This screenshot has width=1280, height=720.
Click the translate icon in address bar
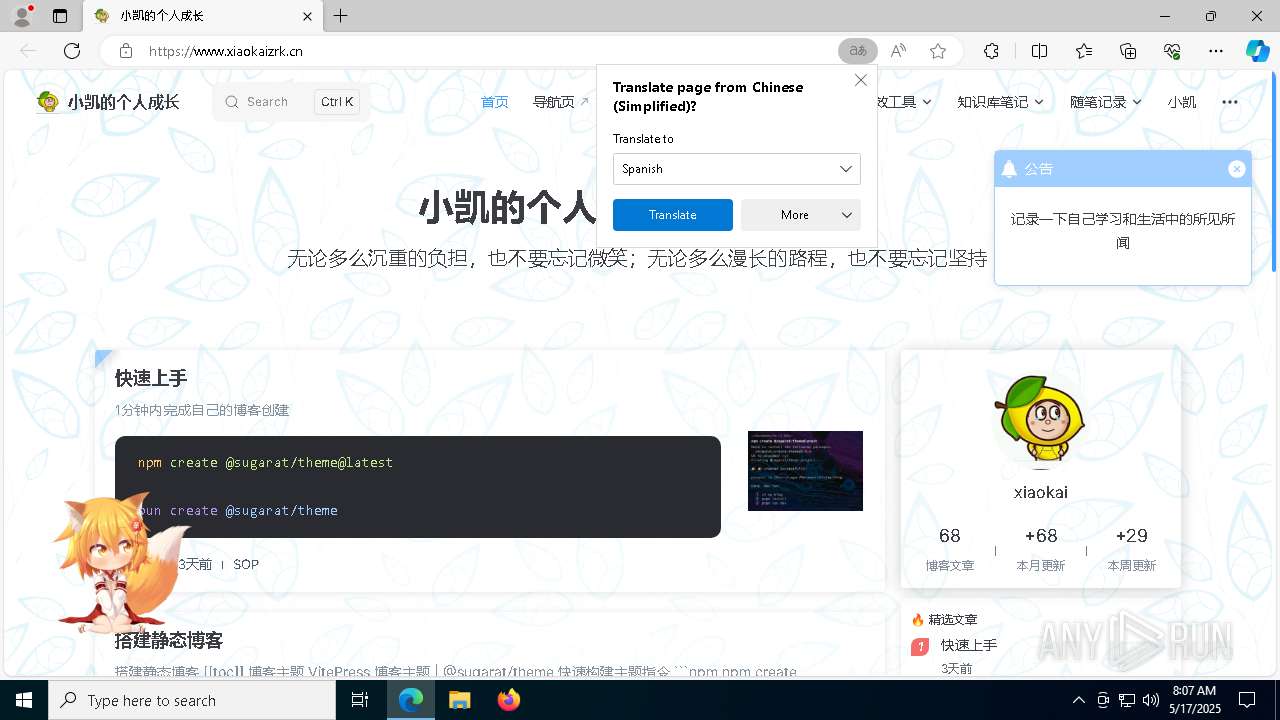click(858, 51)
